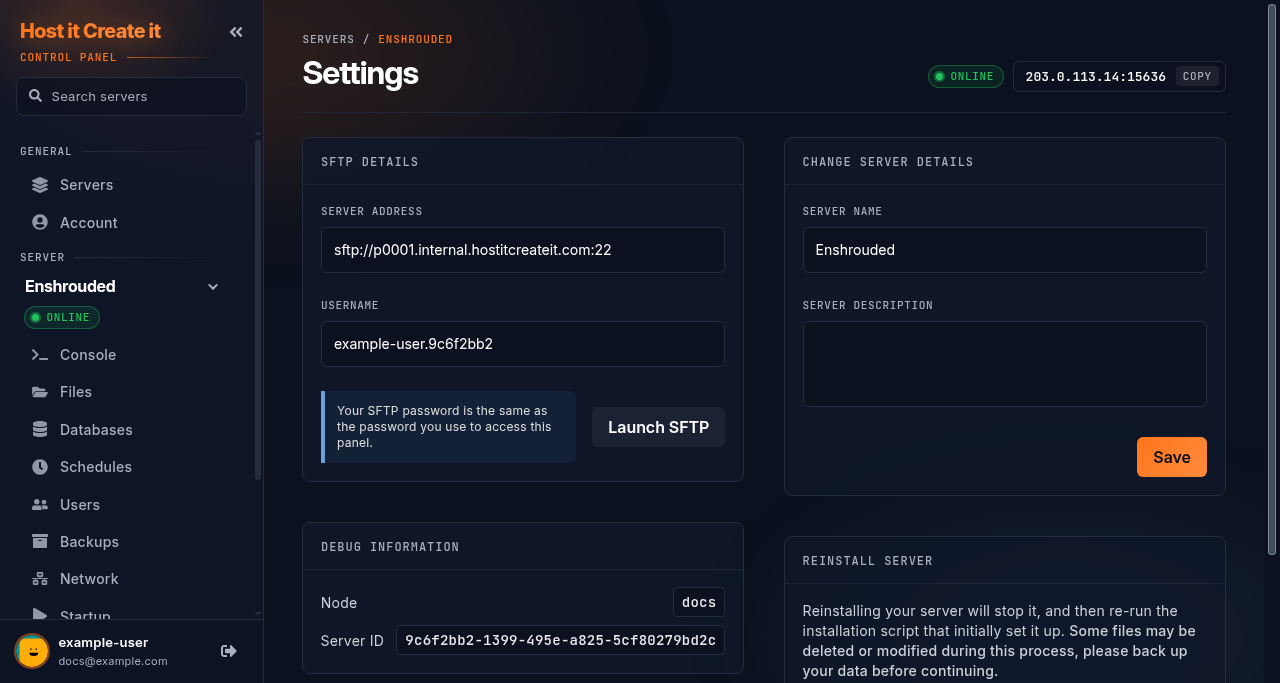This screenshot has width=1280, height=683.
Task: Click the ONLINE status badge in header
Action: (x=966, y=76)
